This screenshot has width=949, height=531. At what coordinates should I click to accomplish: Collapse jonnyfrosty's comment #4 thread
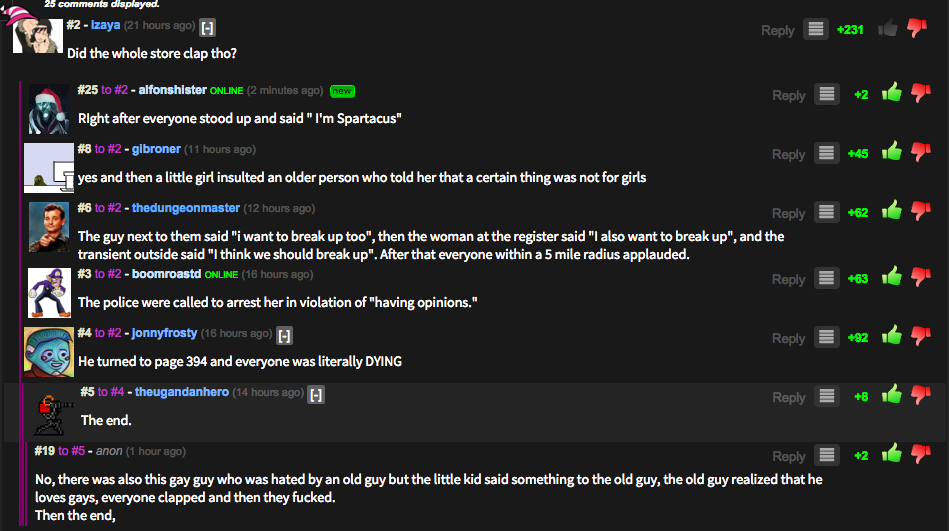(x=284, y=334)
